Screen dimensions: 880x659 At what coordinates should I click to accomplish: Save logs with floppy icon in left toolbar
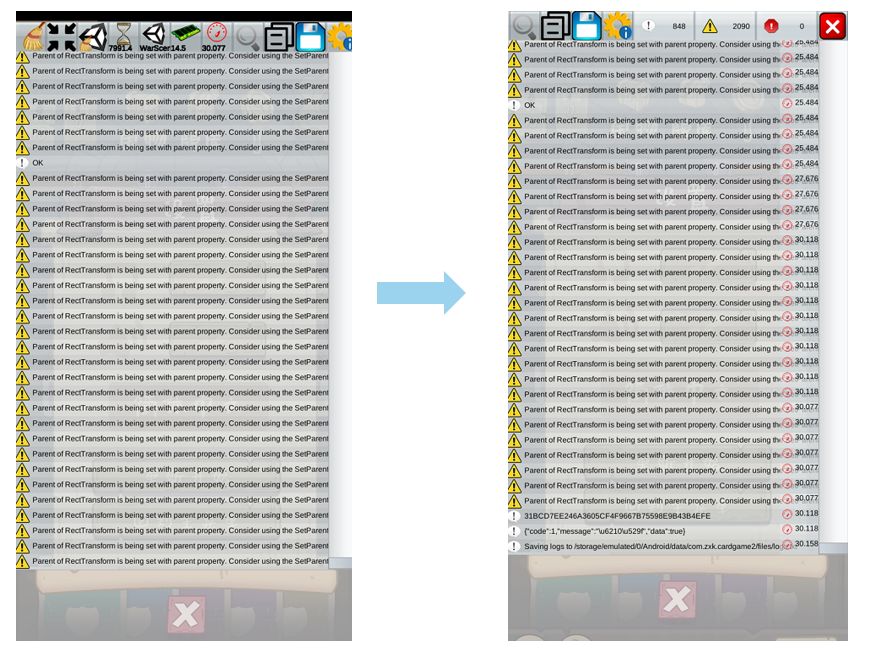310,37
